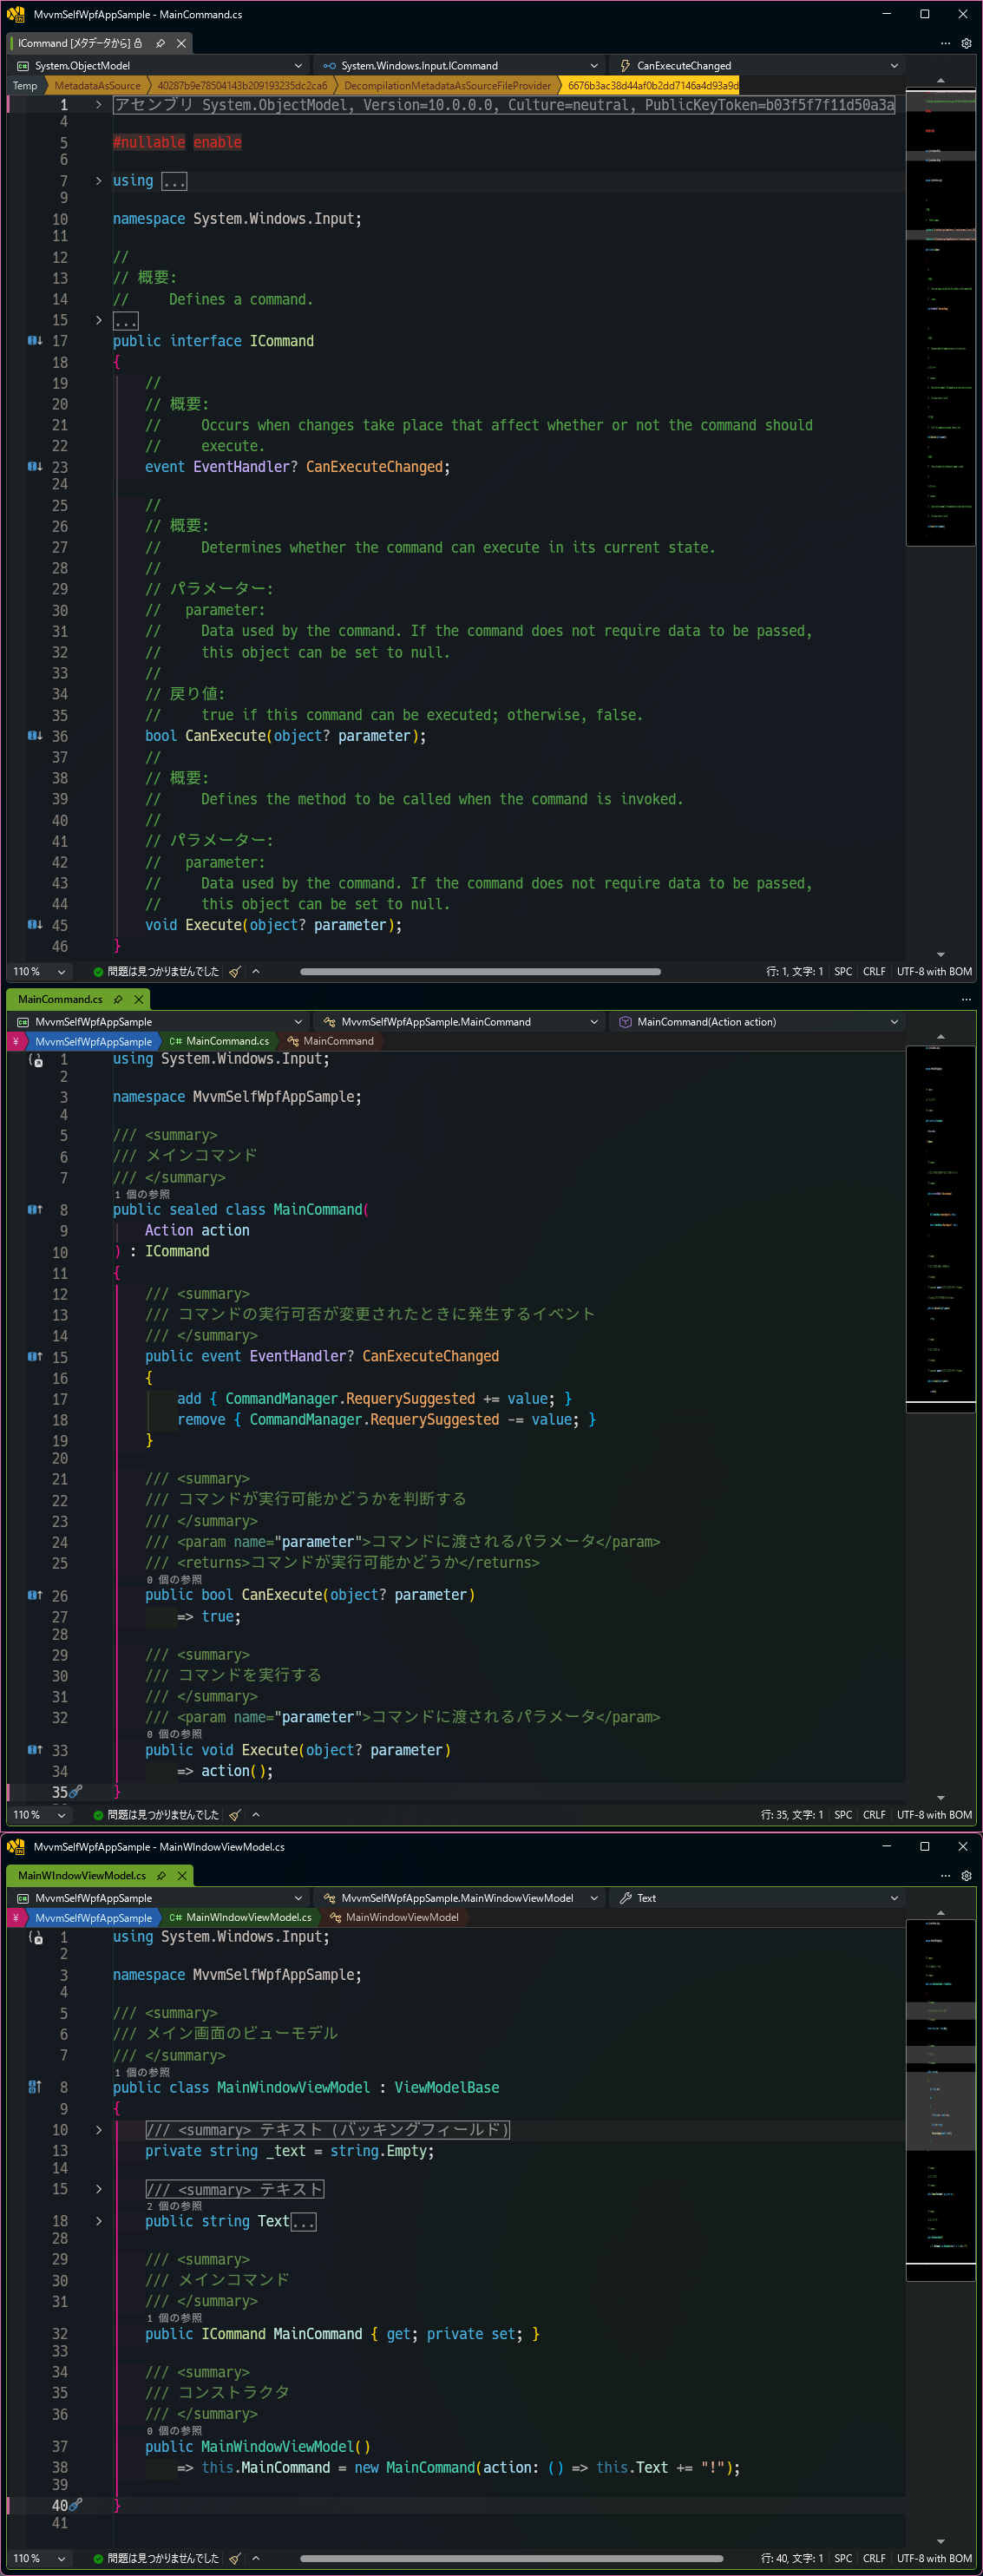This screenshot has width=983, height=2576.
Task: Expand Text summary comment on ViewModel line 15
Action: pos(98,2189)
